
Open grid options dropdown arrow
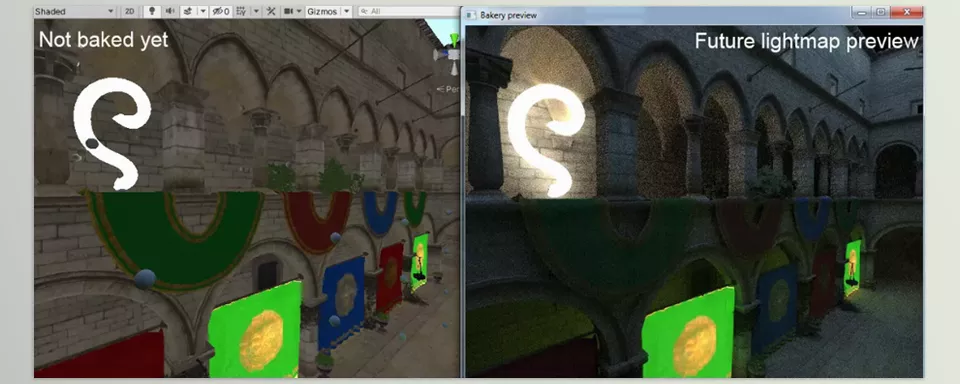click(257, 12)
